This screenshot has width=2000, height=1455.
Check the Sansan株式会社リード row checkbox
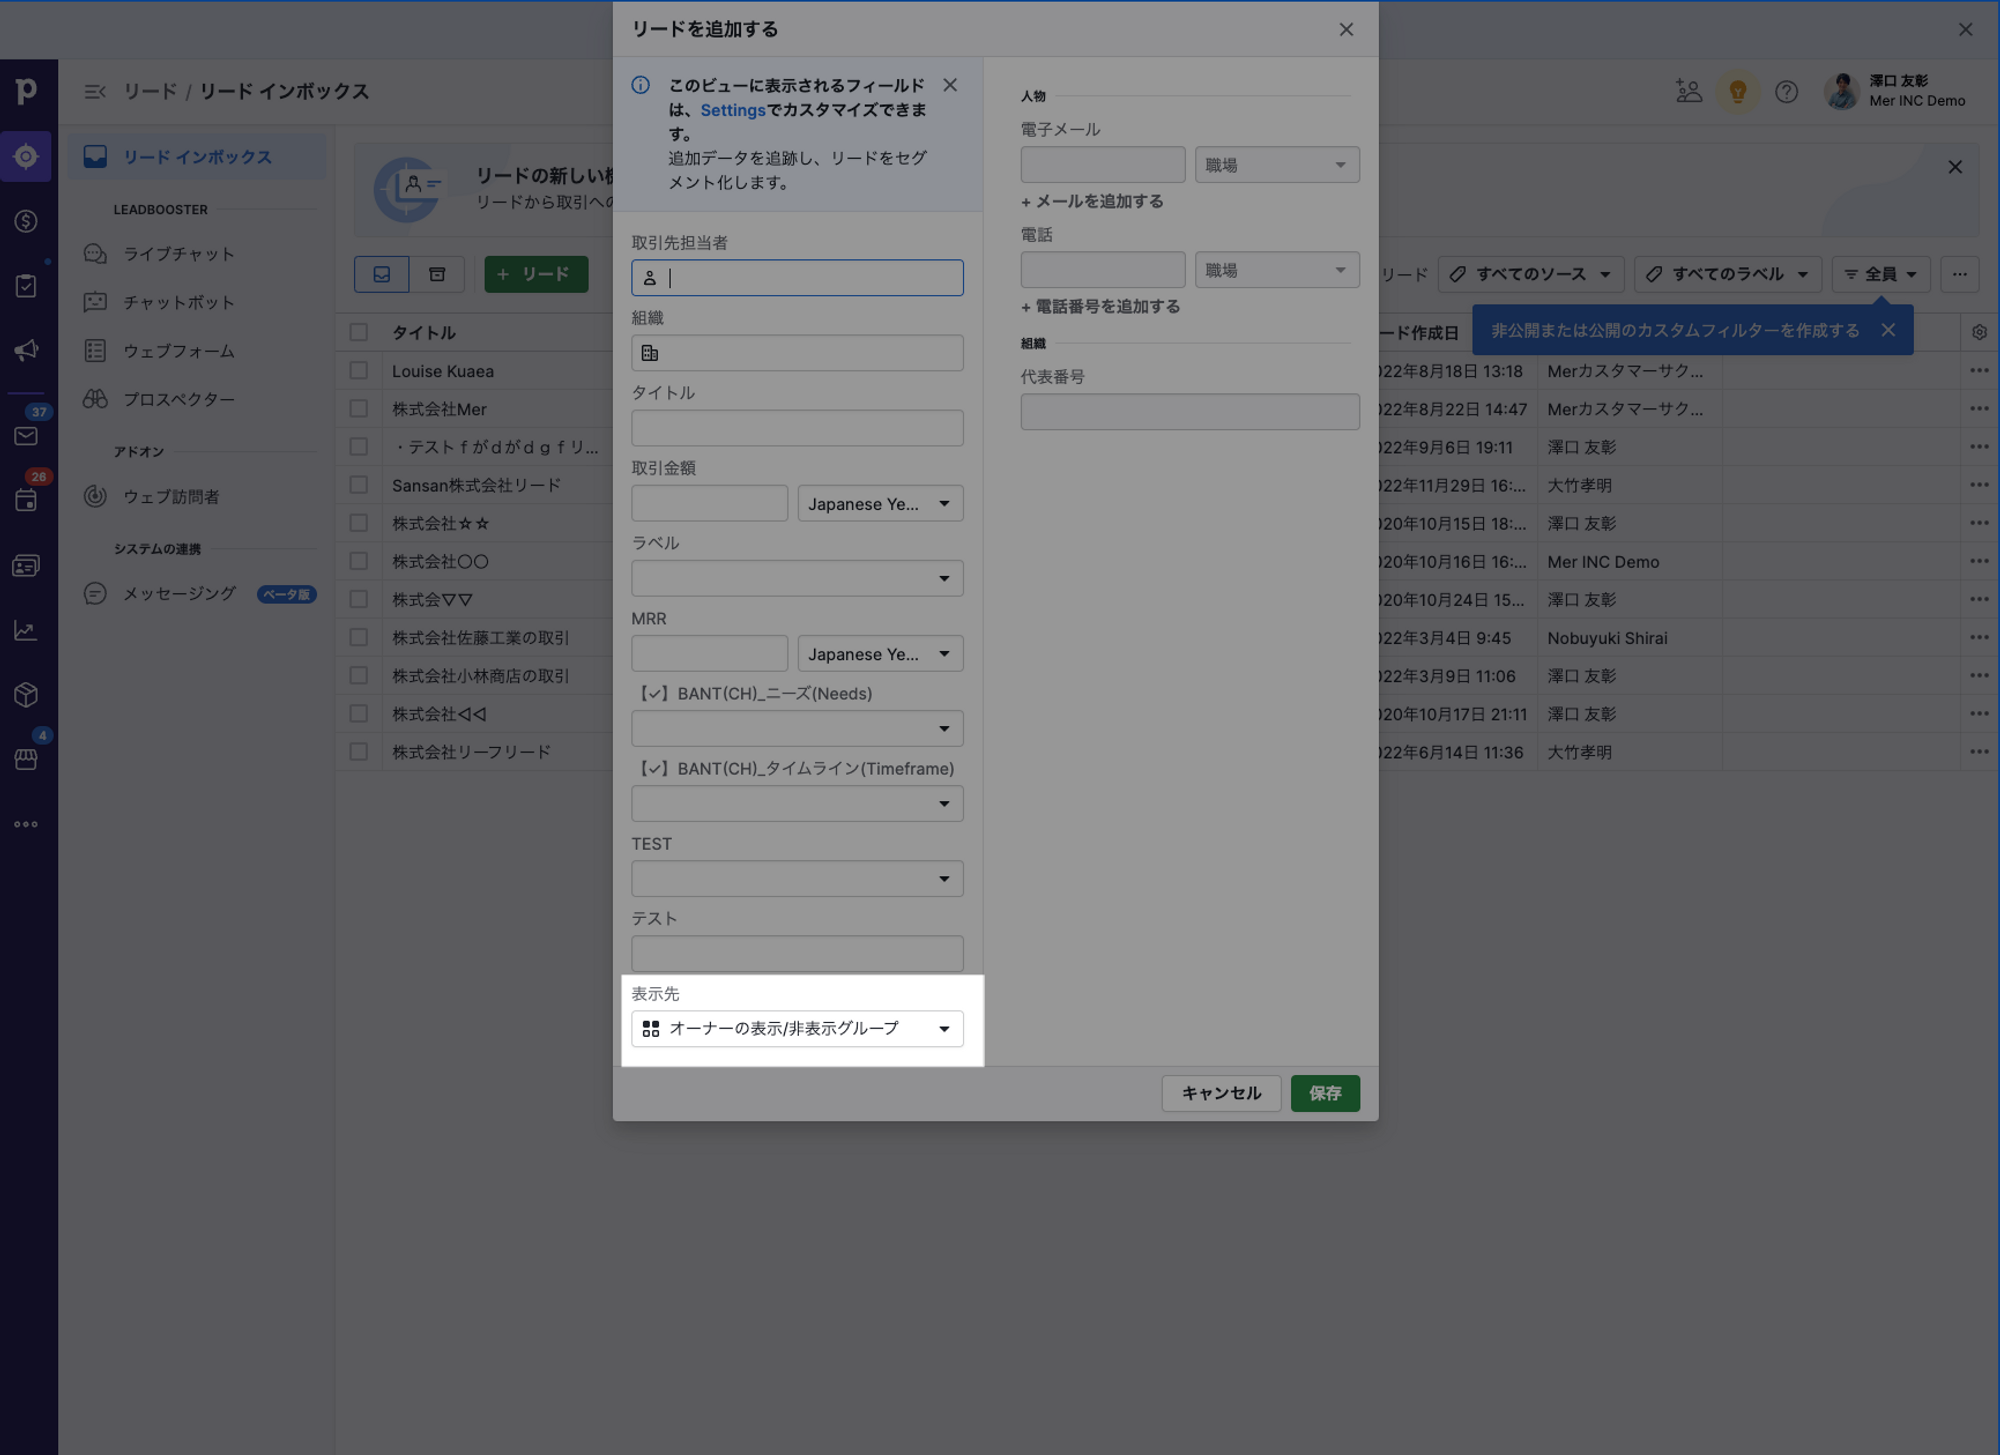[359, 485]
